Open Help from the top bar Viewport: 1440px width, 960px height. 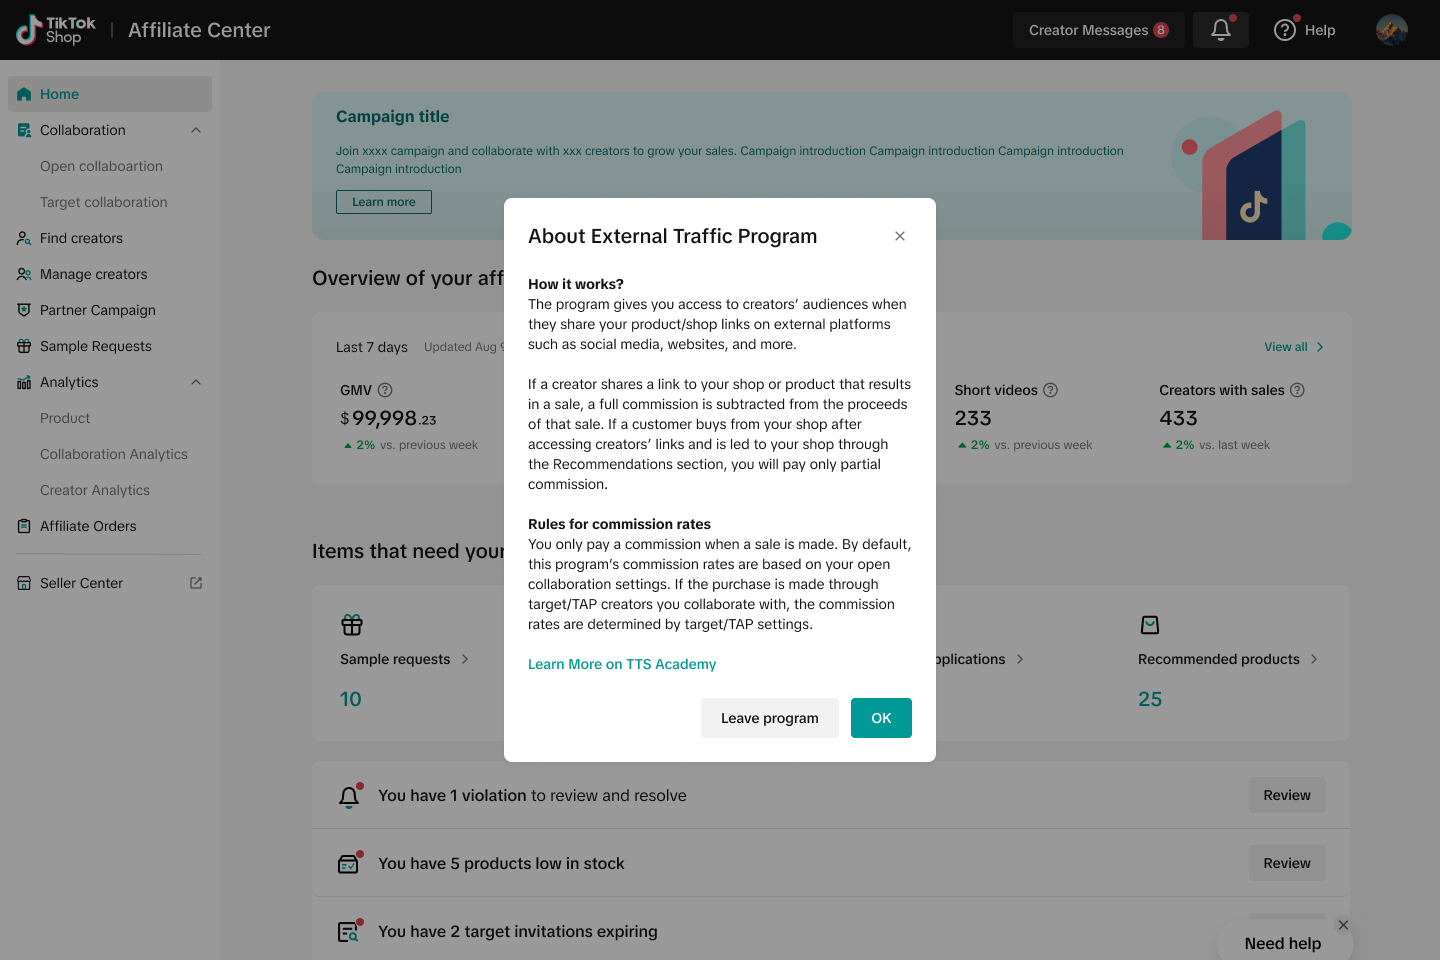1304,30
